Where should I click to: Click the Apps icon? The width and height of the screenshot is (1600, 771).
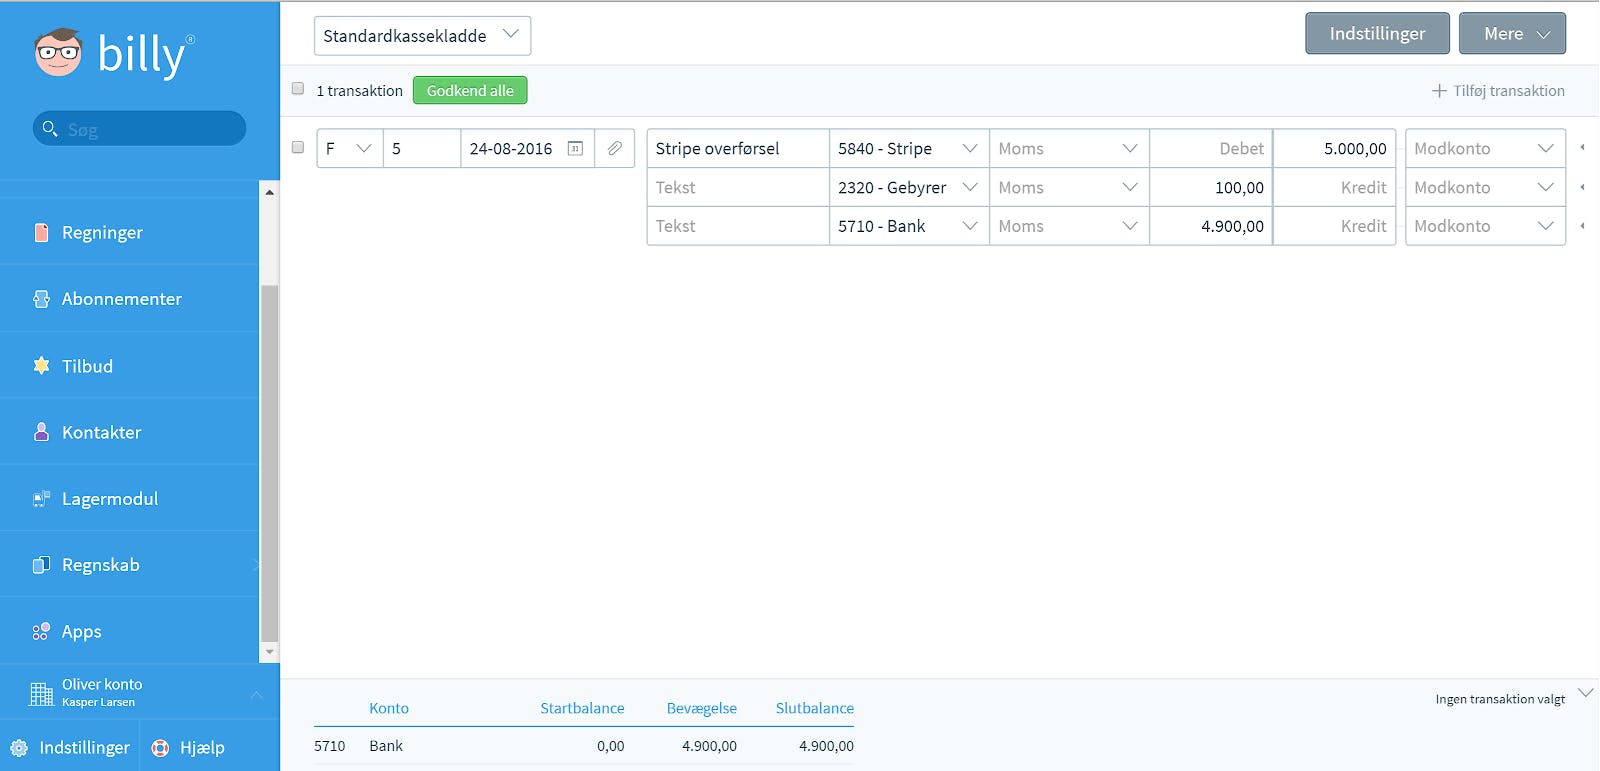[x=41, y=631]
